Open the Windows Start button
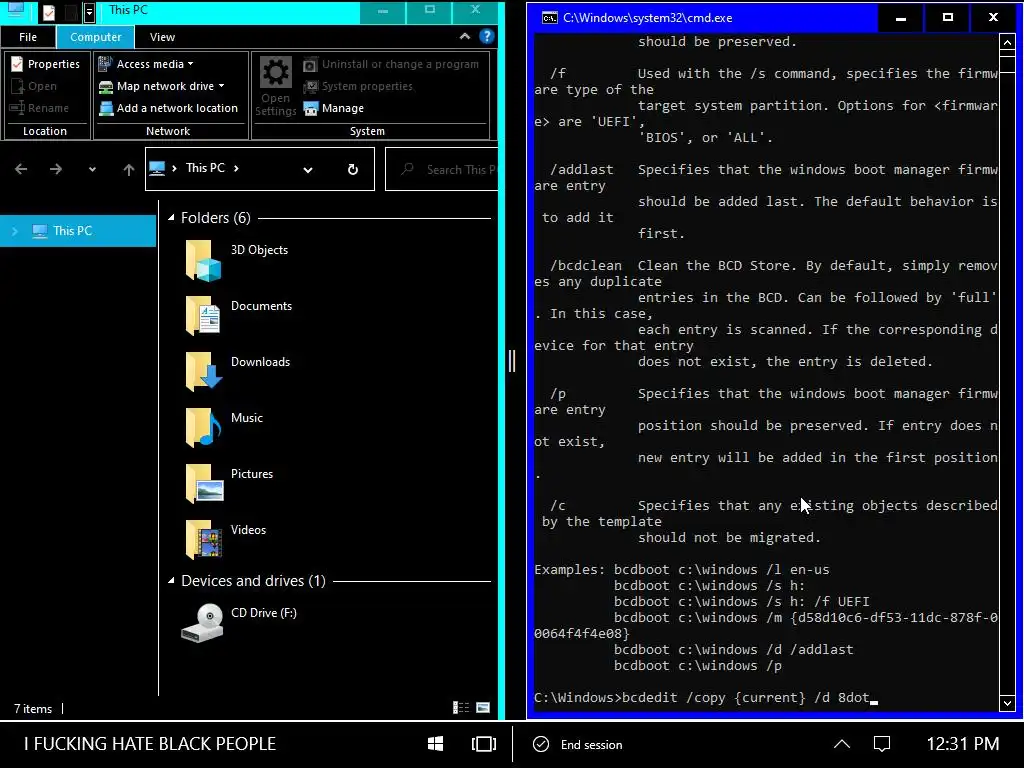This screenshot has height=768, width=1024. point(435,744)
